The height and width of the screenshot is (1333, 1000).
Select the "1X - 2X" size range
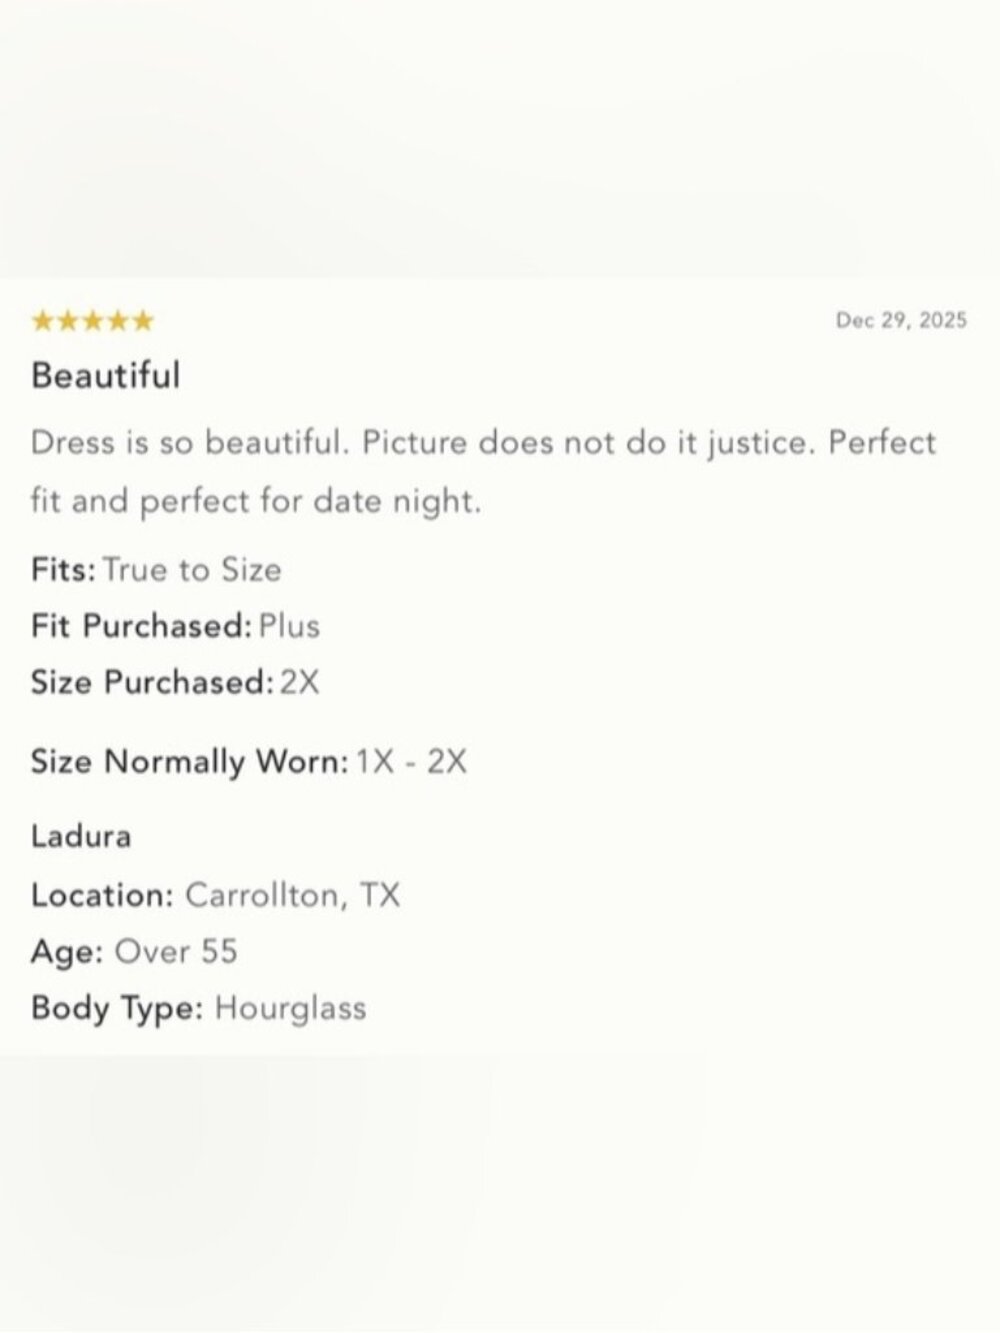pyautogui.click(x=411, y=762)
